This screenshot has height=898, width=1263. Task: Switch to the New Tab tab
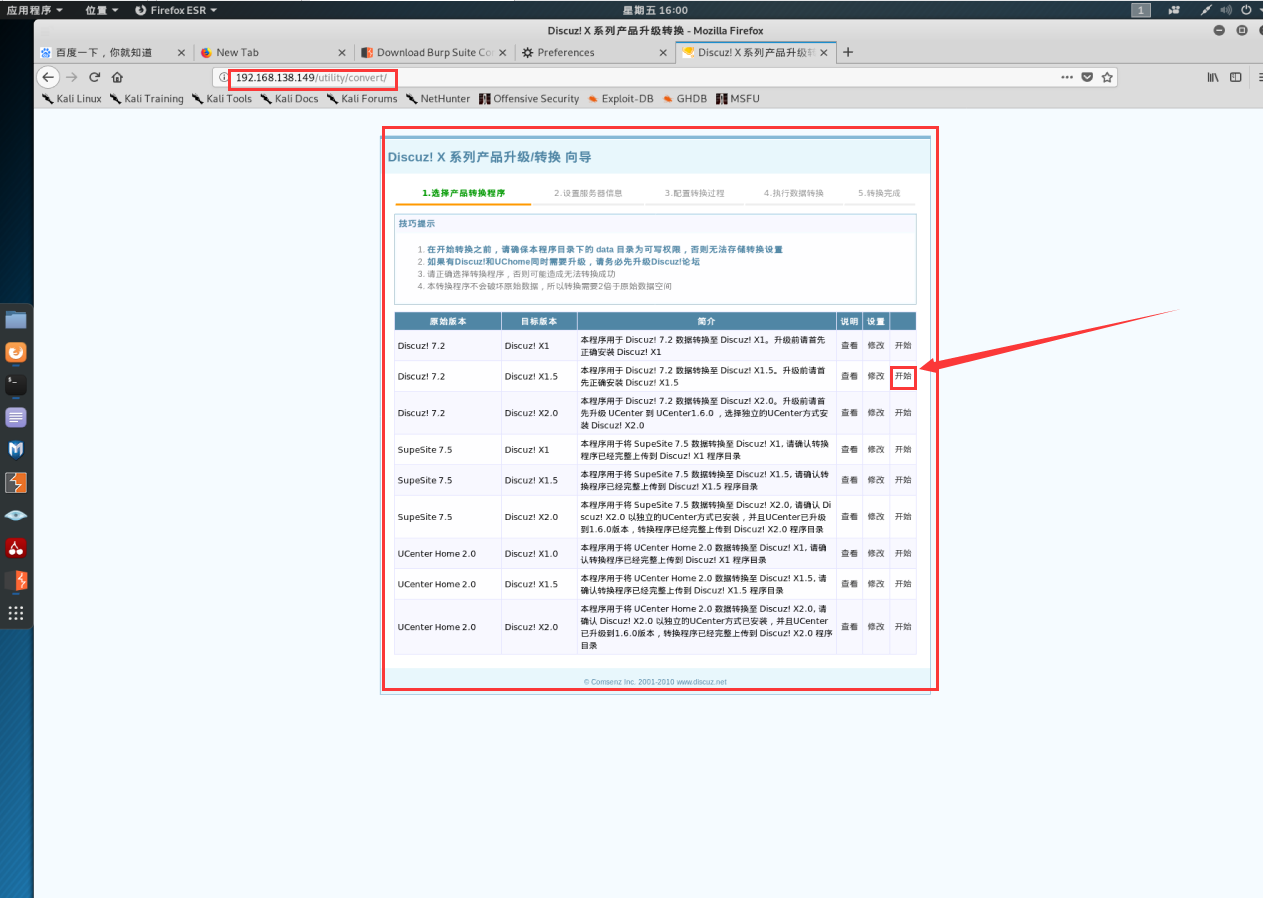(x=273, y=53)
